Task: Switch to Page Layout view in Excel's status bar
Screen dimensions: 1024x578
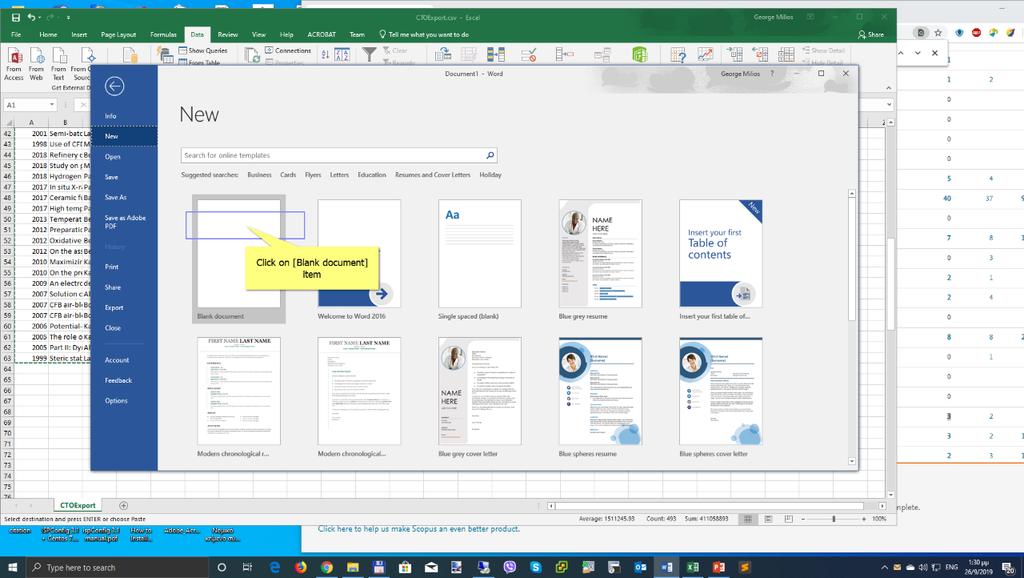Action: [768, 519]
